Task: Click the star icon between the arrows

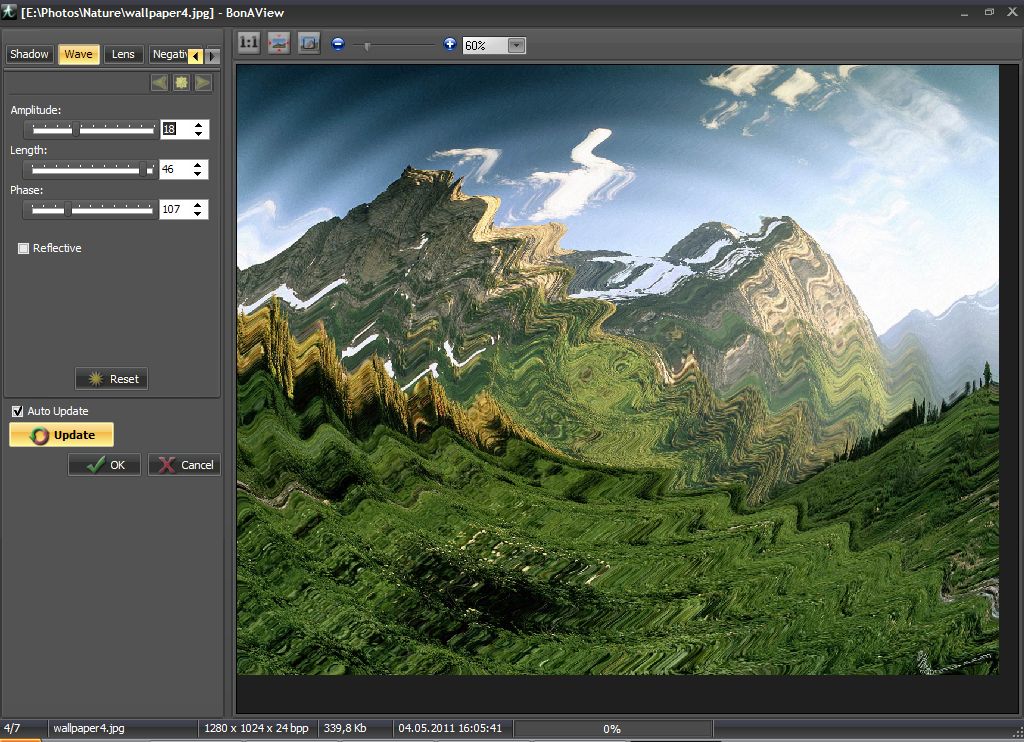Action: tap(181, 83)
